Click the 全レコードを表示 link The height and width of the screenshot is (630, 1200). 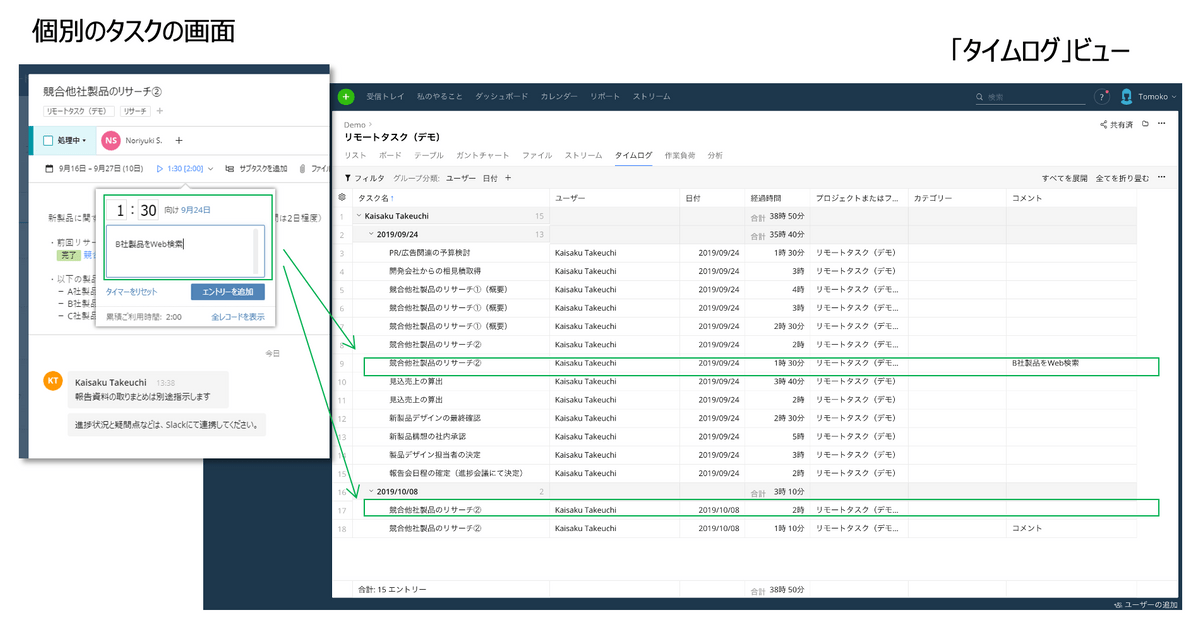click(238, 317)
